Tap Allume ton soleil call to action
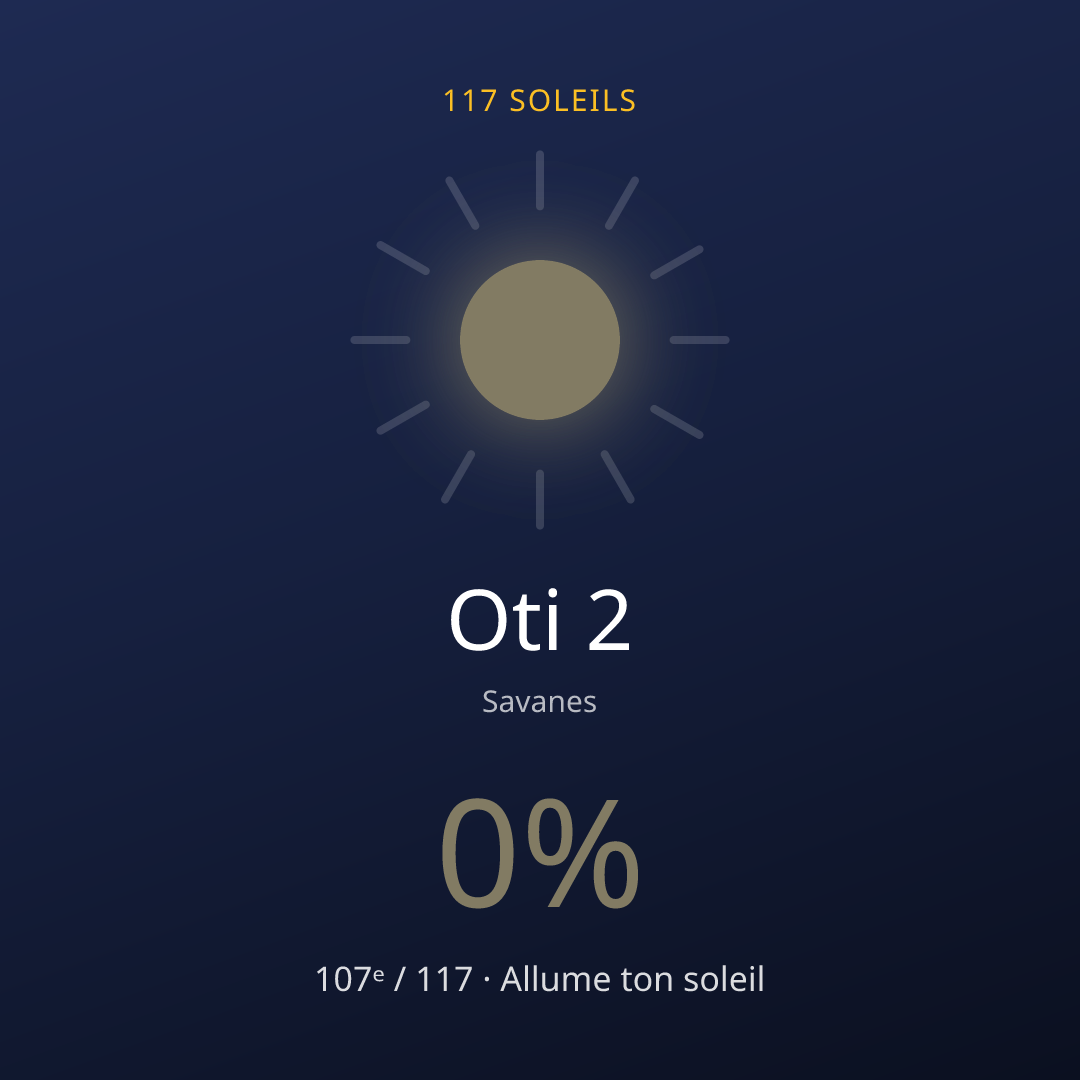The height and width of the screenshot is (1080, 1080). coord(632,979)
